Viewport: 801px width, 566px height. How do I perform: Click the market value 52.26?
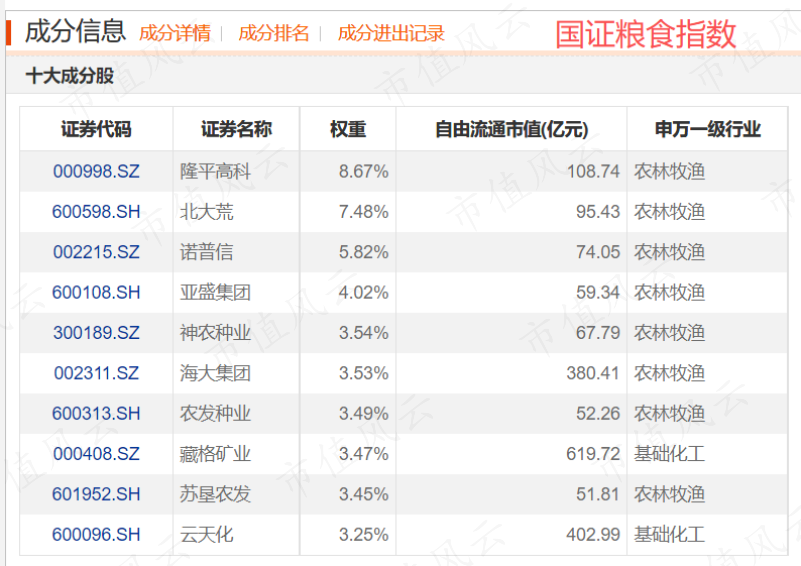598,413
